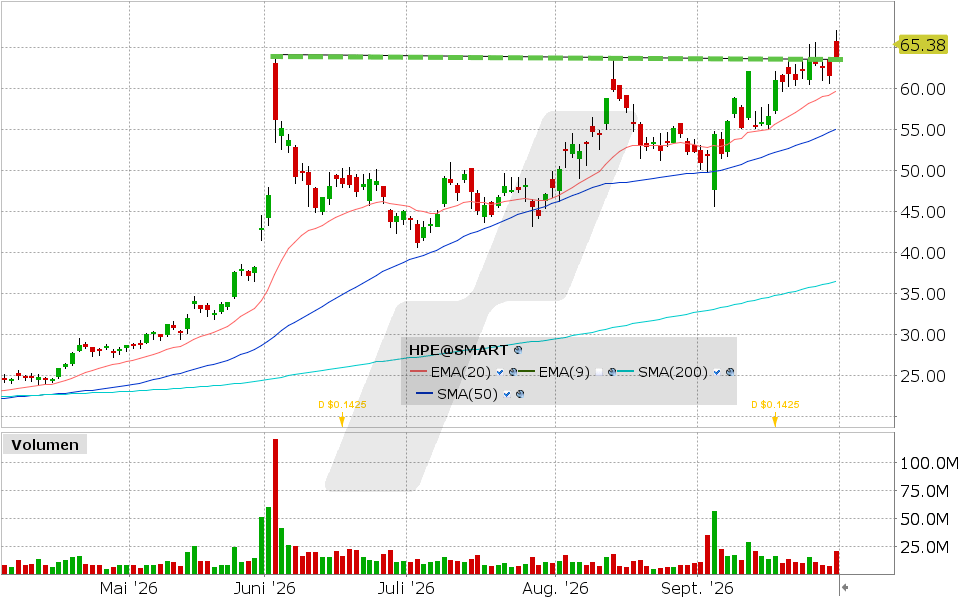Click the Mai '26 date label
The height and width of the screenshot is (600, 960).
(x=128, y=588)
